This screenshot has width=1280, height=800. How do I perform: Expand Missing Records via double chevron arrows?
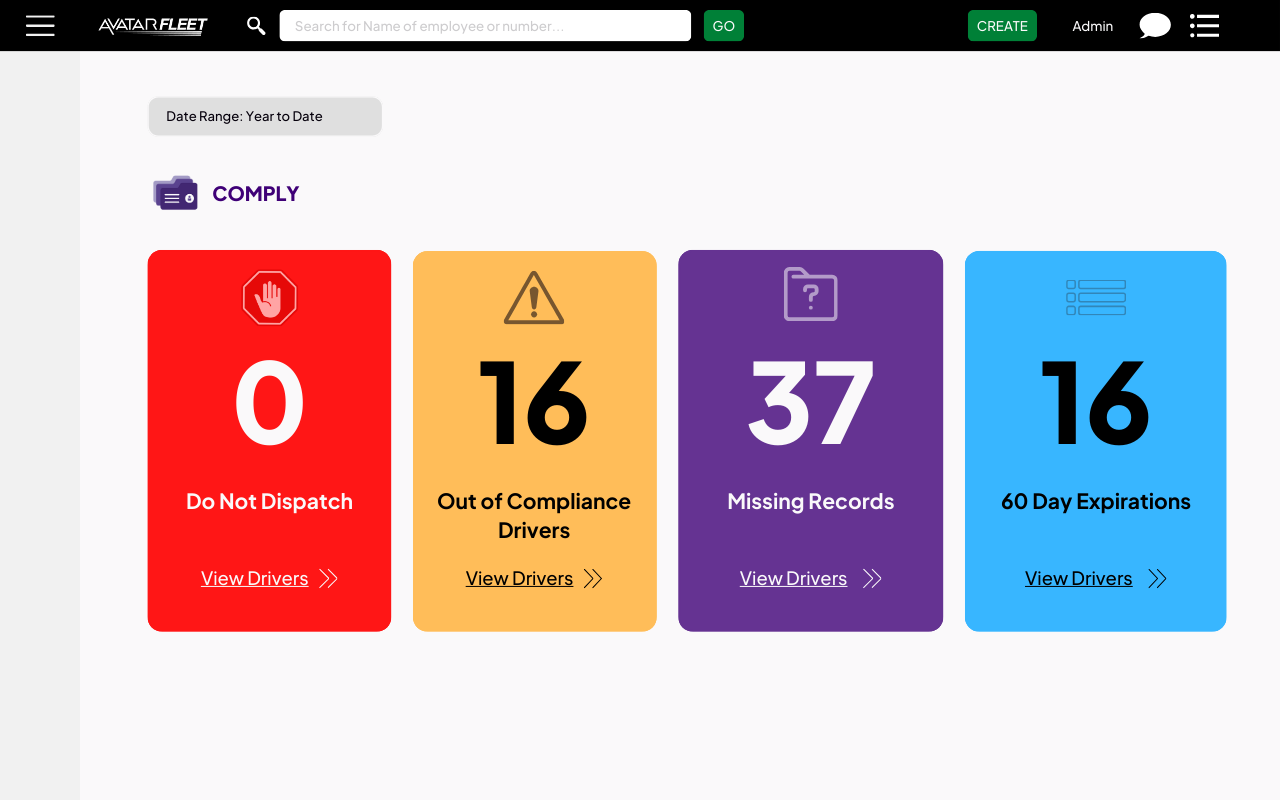tap(870, 578)
